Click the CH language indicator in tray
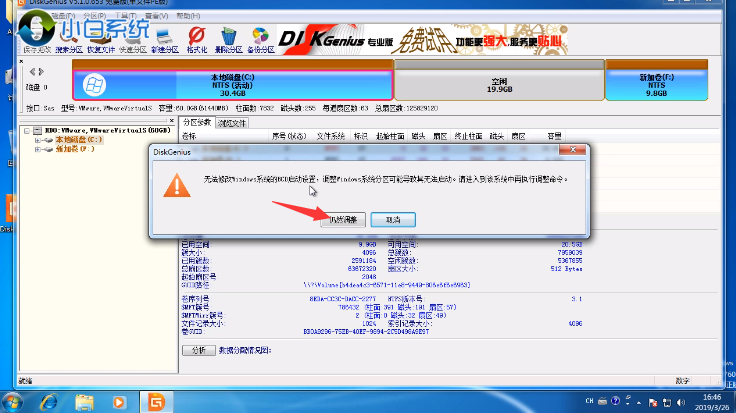The width and height of the screenshot is (736, 413). [590, 401]
